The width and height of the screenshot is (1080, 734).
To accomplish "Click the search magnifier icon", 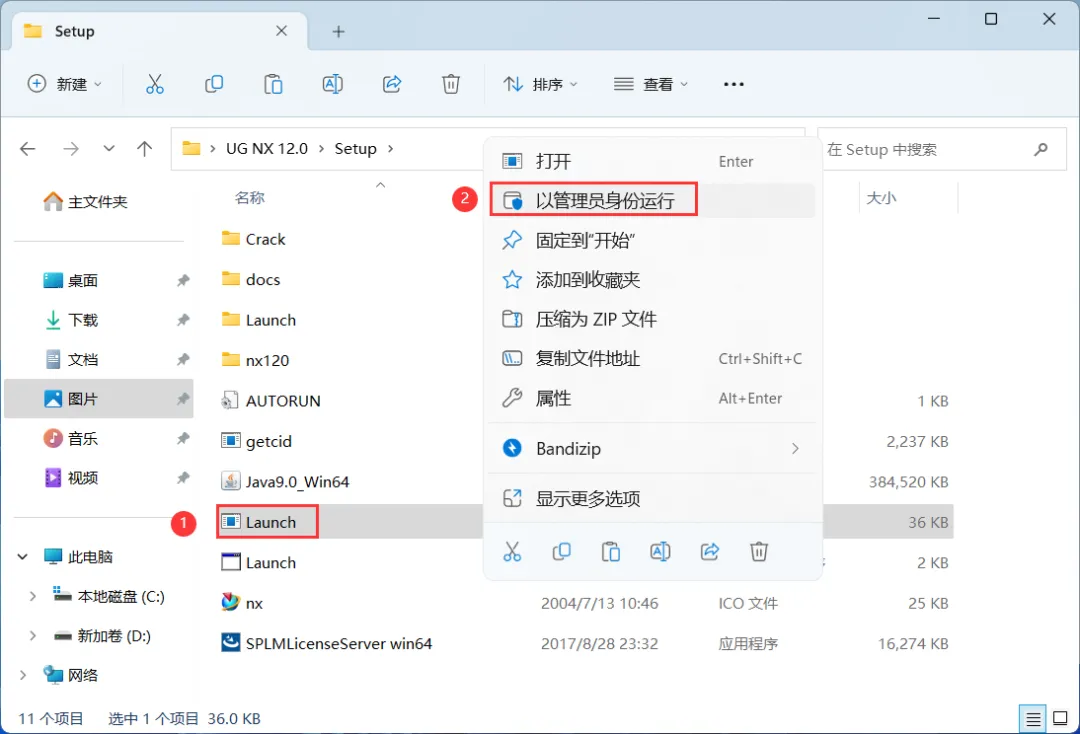I will coord(1041,149).
